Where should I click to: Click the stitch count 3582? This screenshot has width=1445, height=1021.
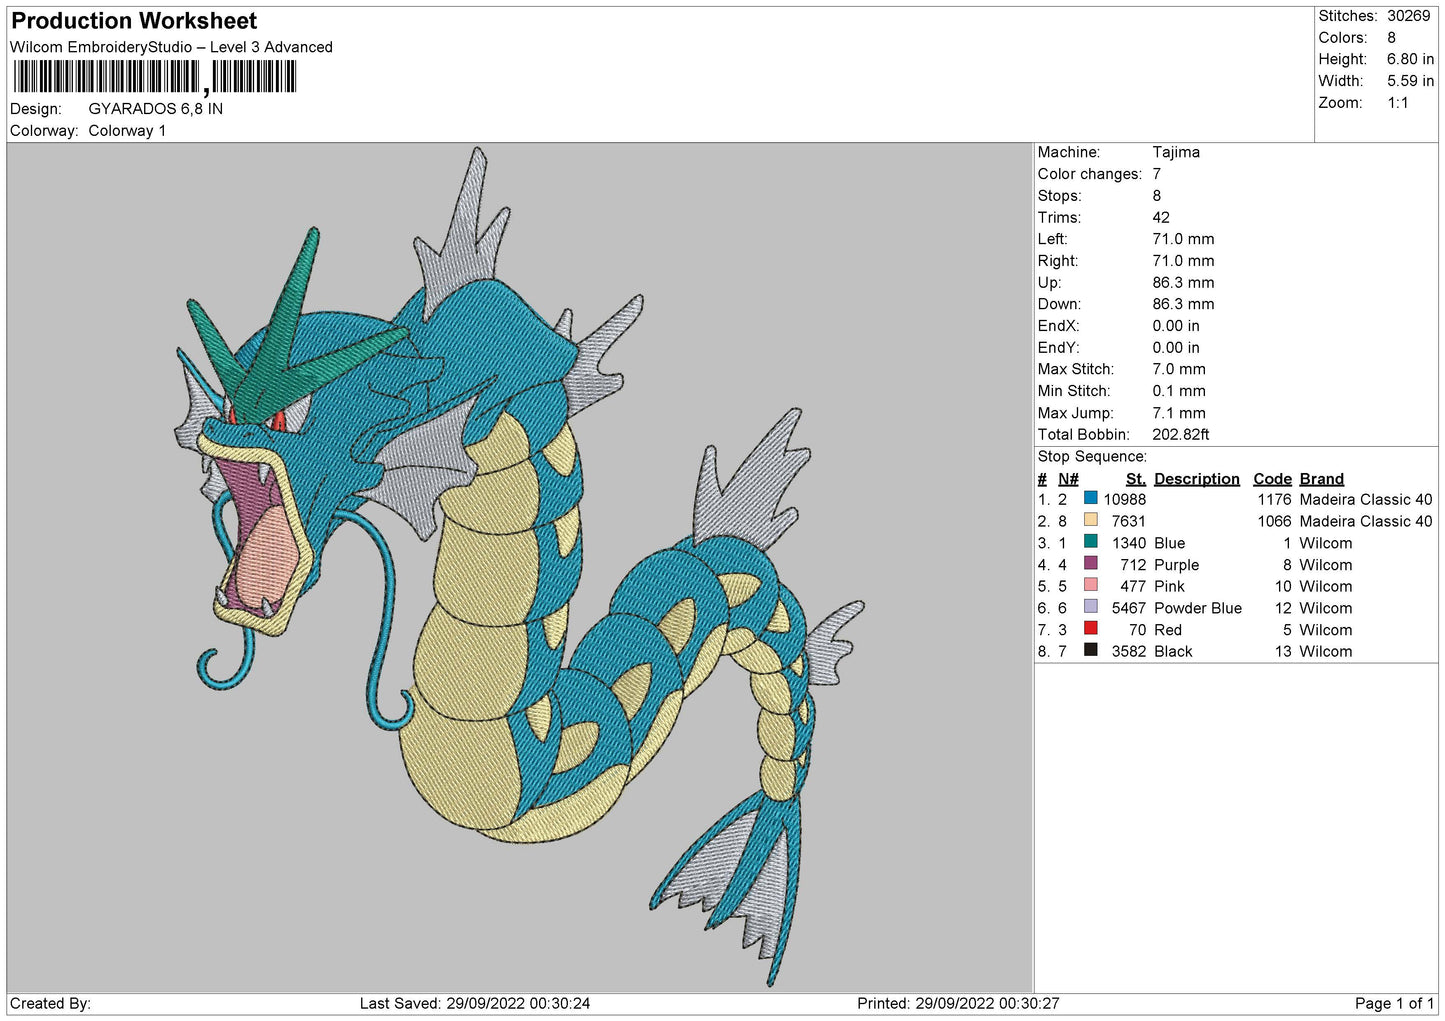1129,652
